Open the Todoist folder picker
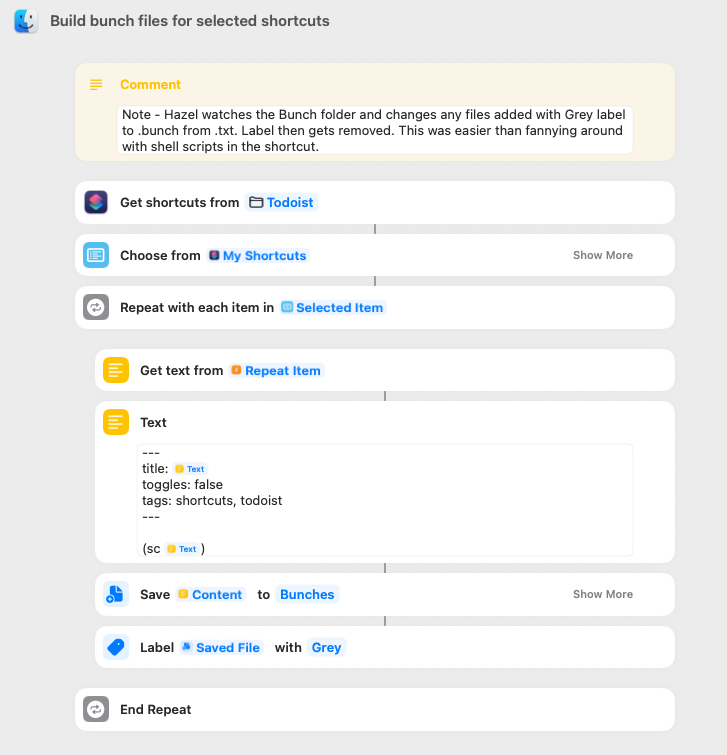The image size is (727, 755). pyautogui.click(x=281, y=202)
